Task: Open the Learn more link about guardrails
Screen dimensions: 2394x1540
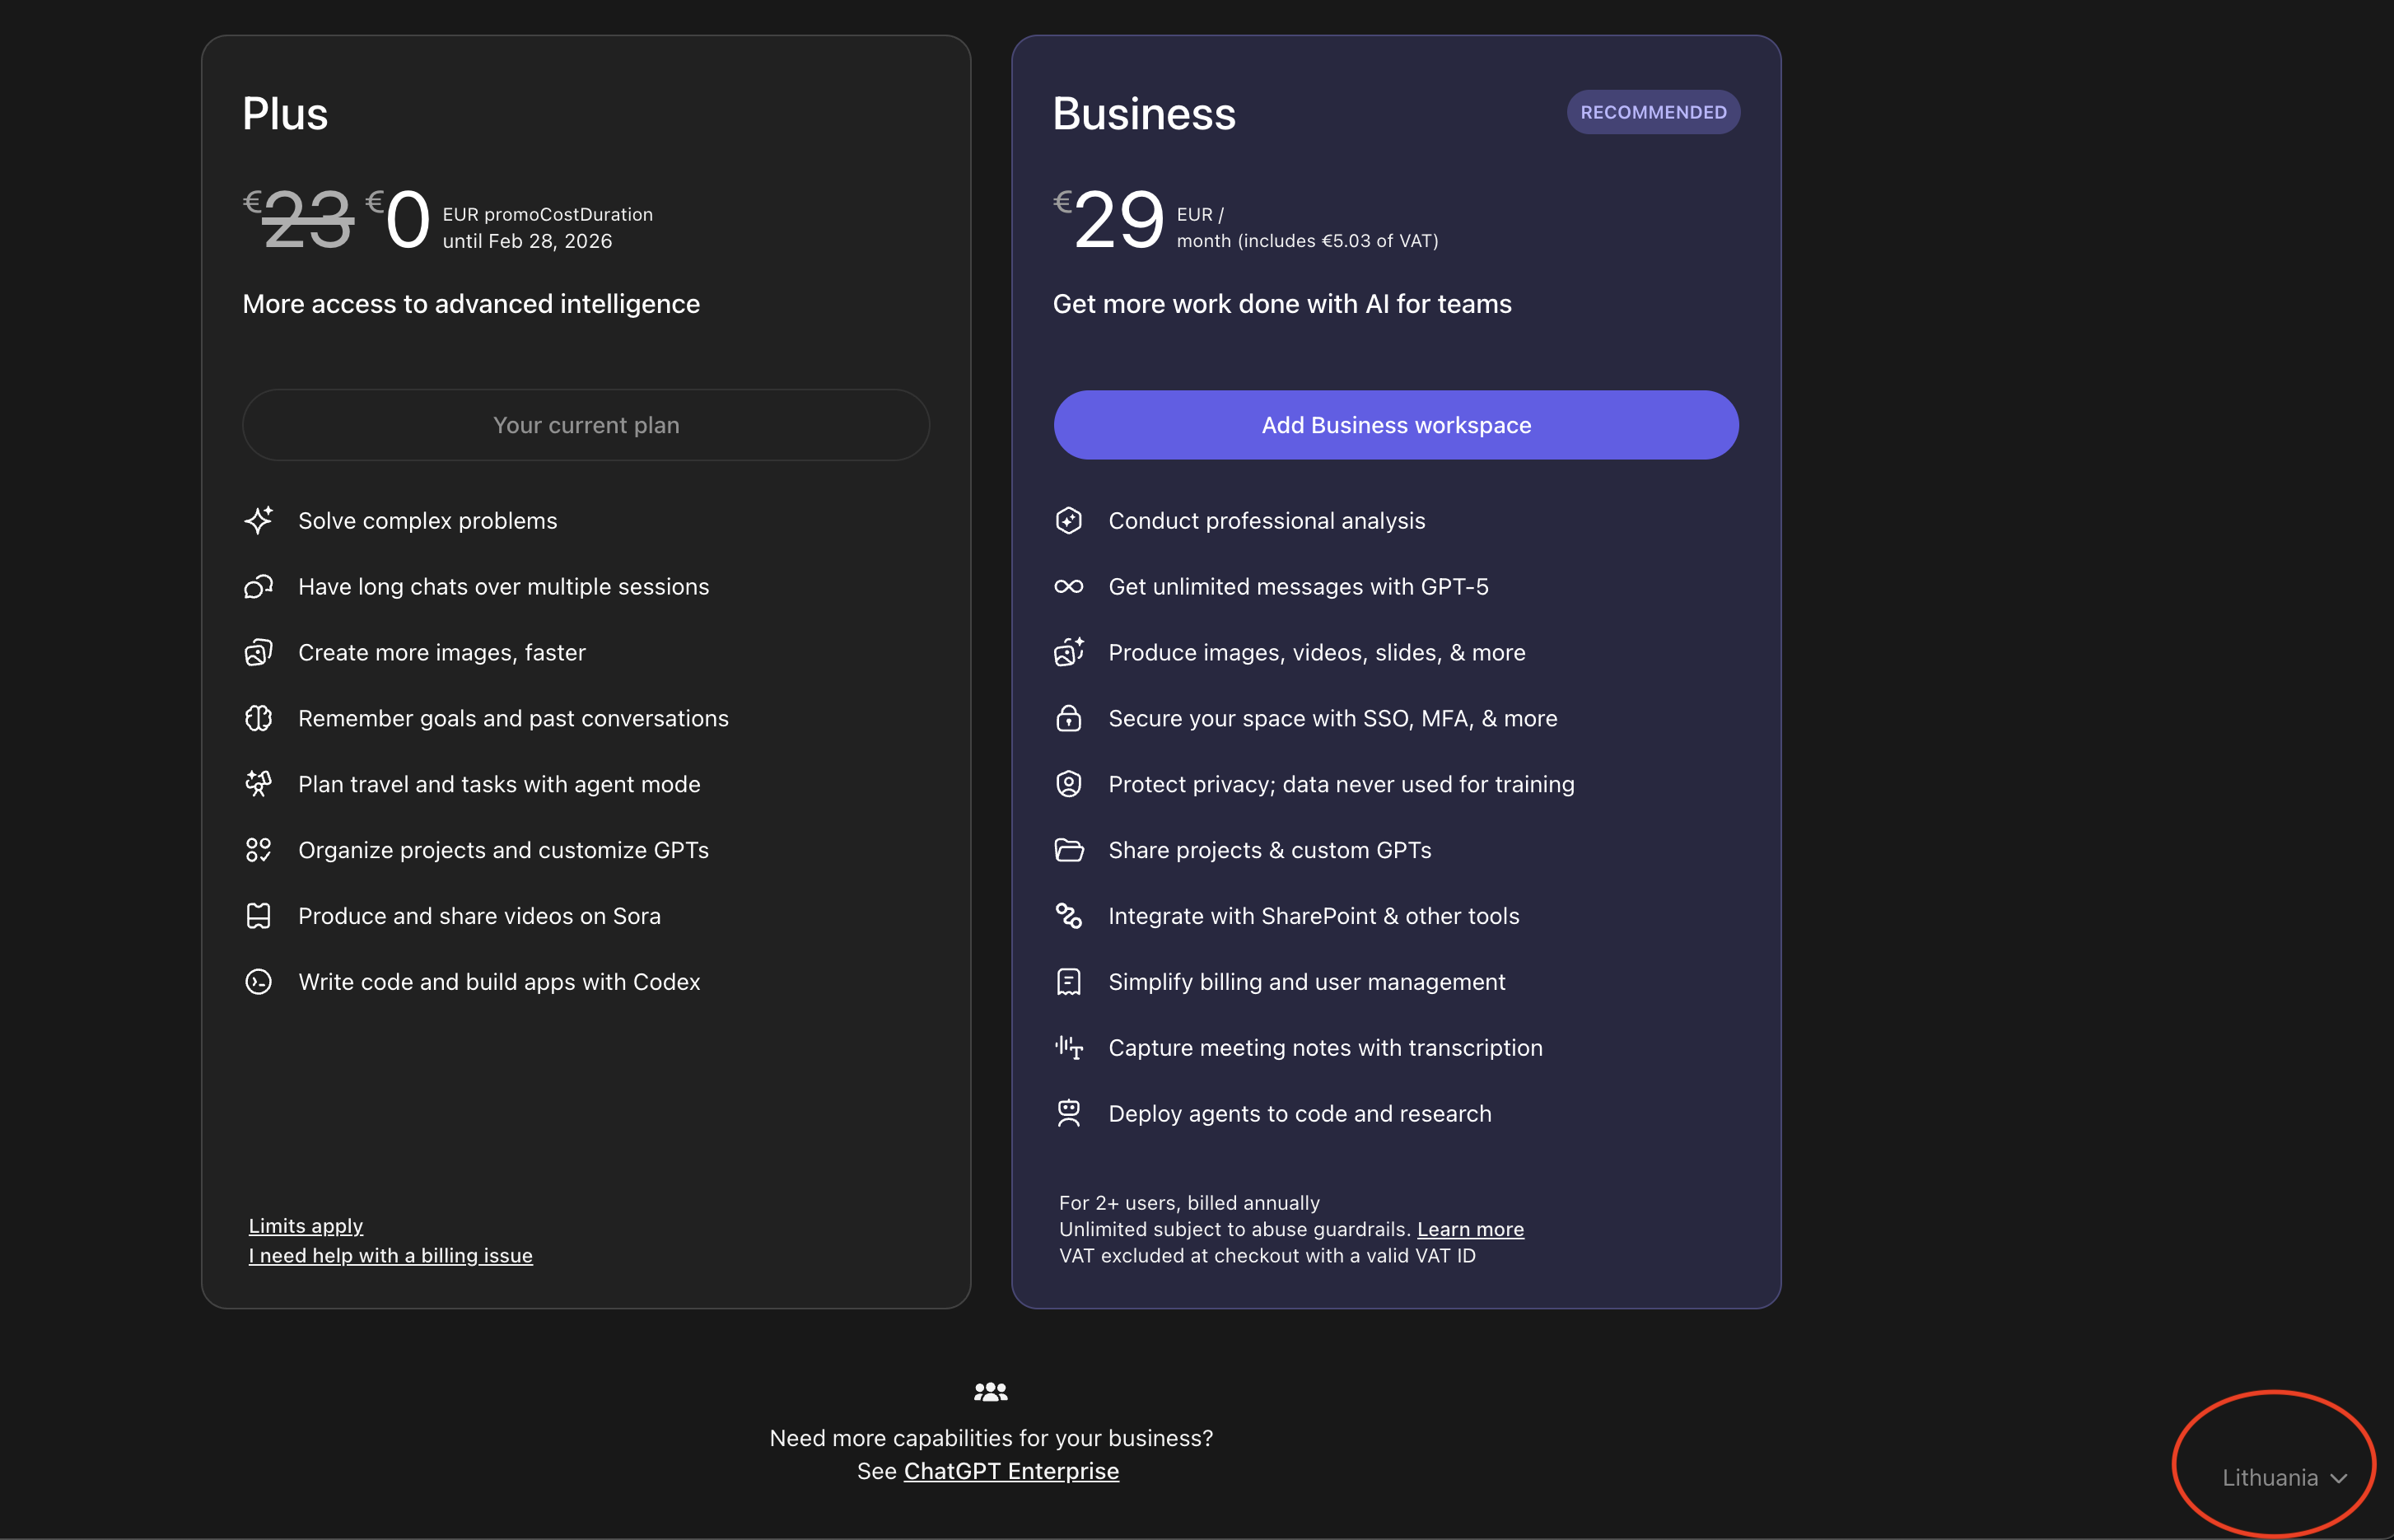Action: 1470,1229
